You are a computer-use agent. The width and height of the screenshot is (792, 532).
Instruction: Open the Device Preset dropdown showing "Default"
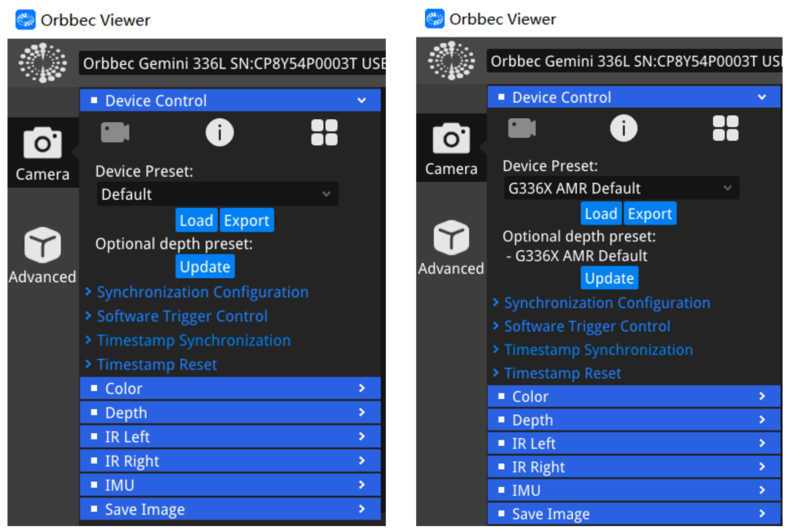click(217, 194)
